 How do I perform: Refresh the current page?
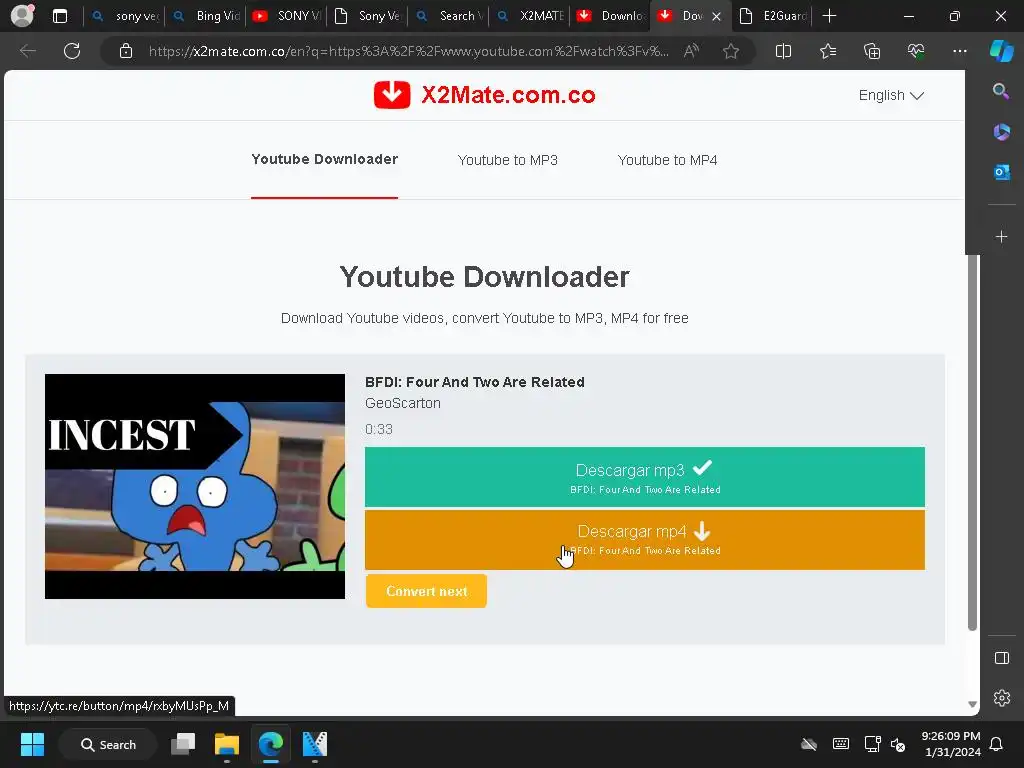click(72, 51)
